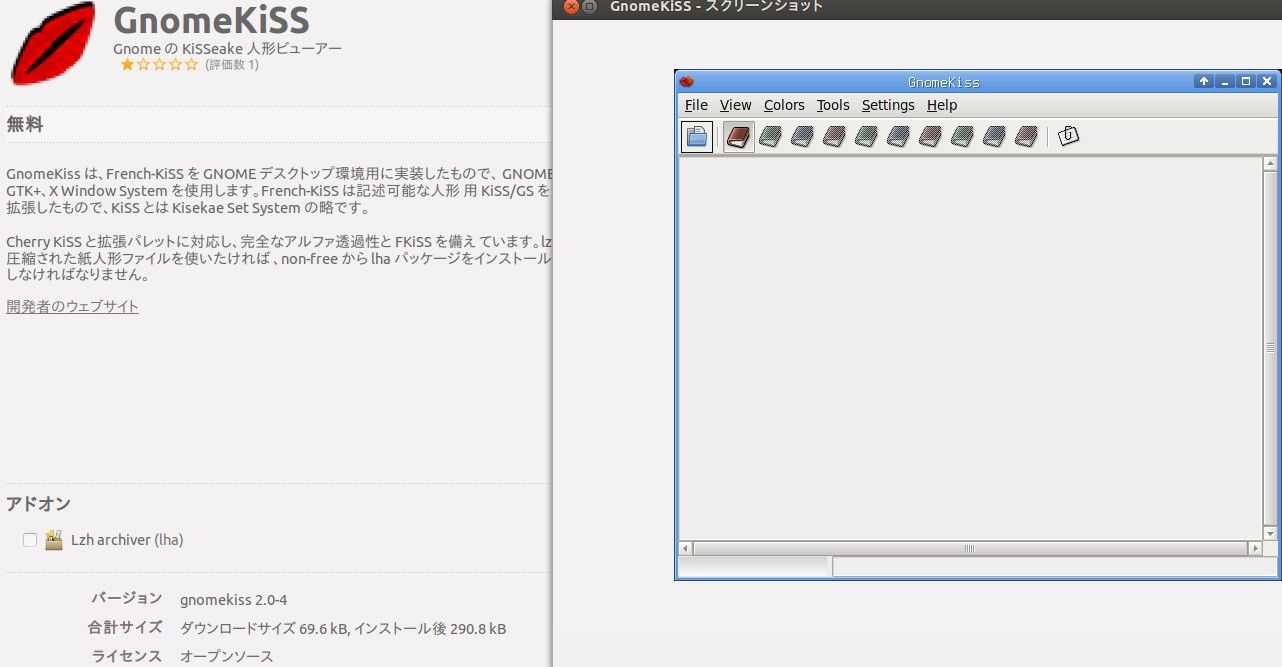Click the up-arrow shade button in GnomeKiss titlebar
Viewport: 1282px width, 667px height.
1204,82
